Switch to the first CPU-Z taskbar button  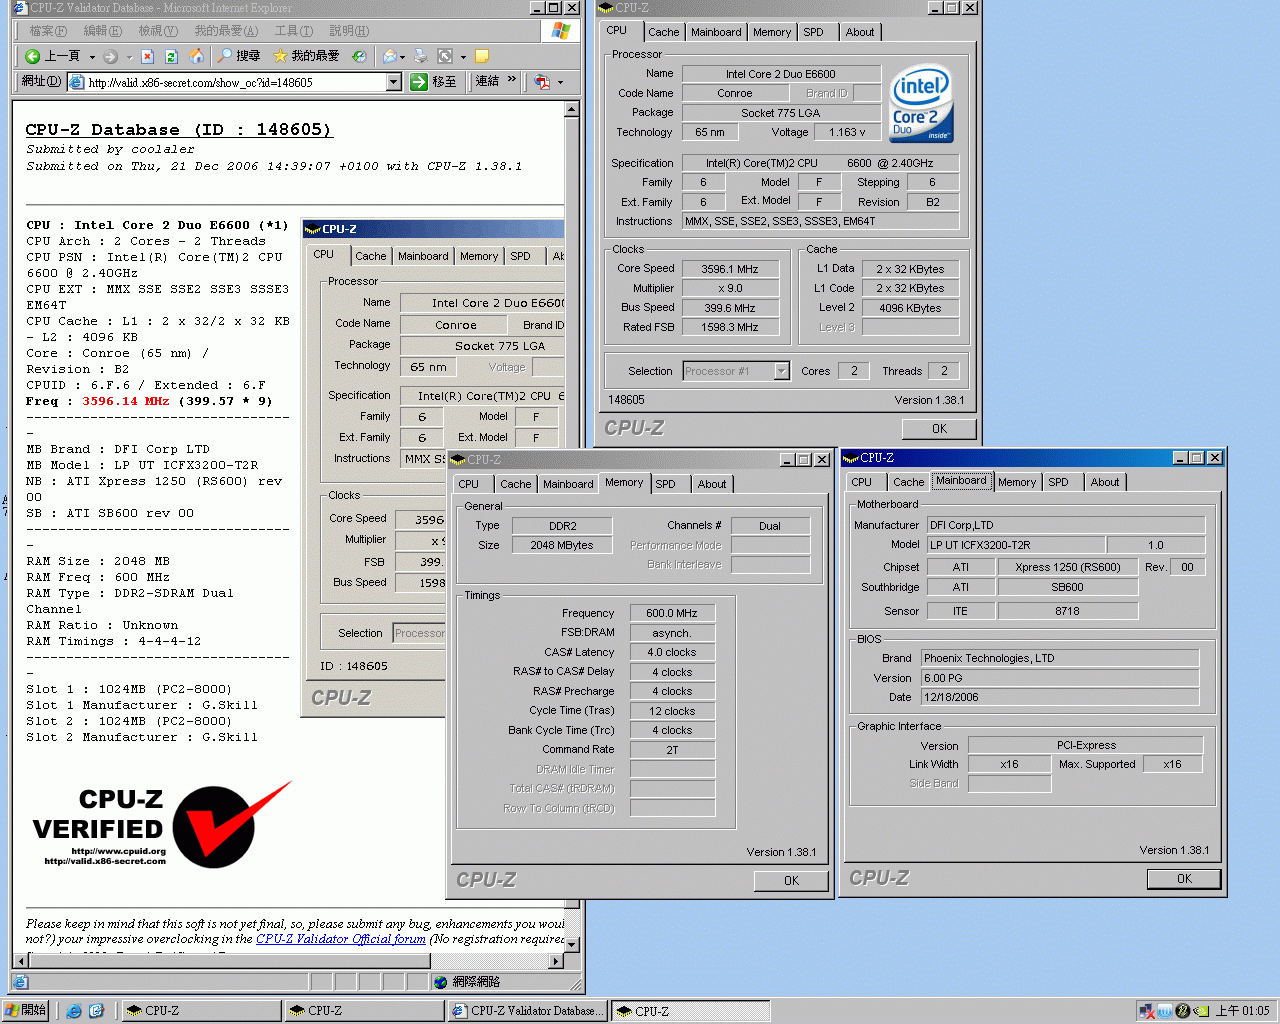point(201,1011)
